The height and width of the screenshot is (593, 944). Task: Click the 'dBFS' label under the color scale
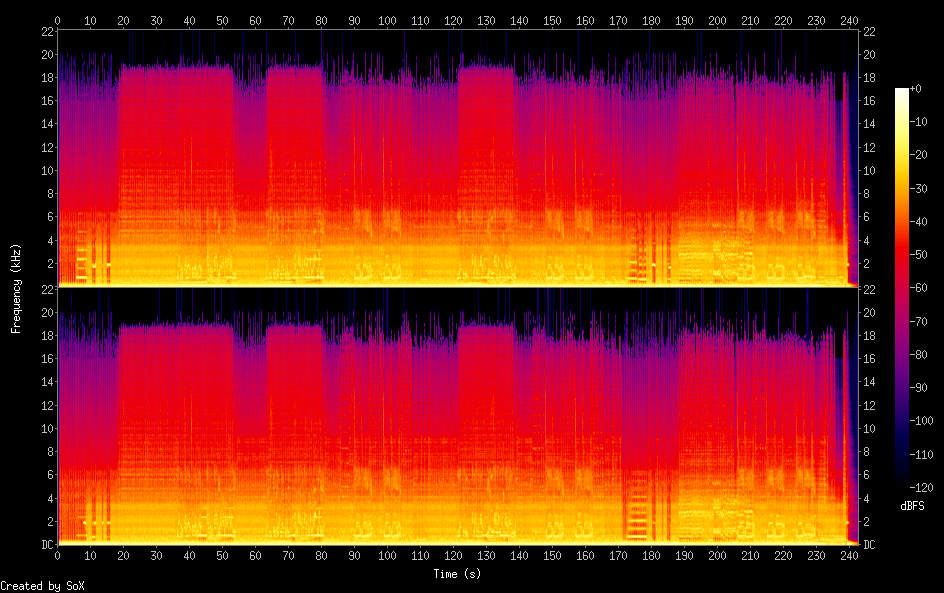pyautogui.click(x=911, y=506)
